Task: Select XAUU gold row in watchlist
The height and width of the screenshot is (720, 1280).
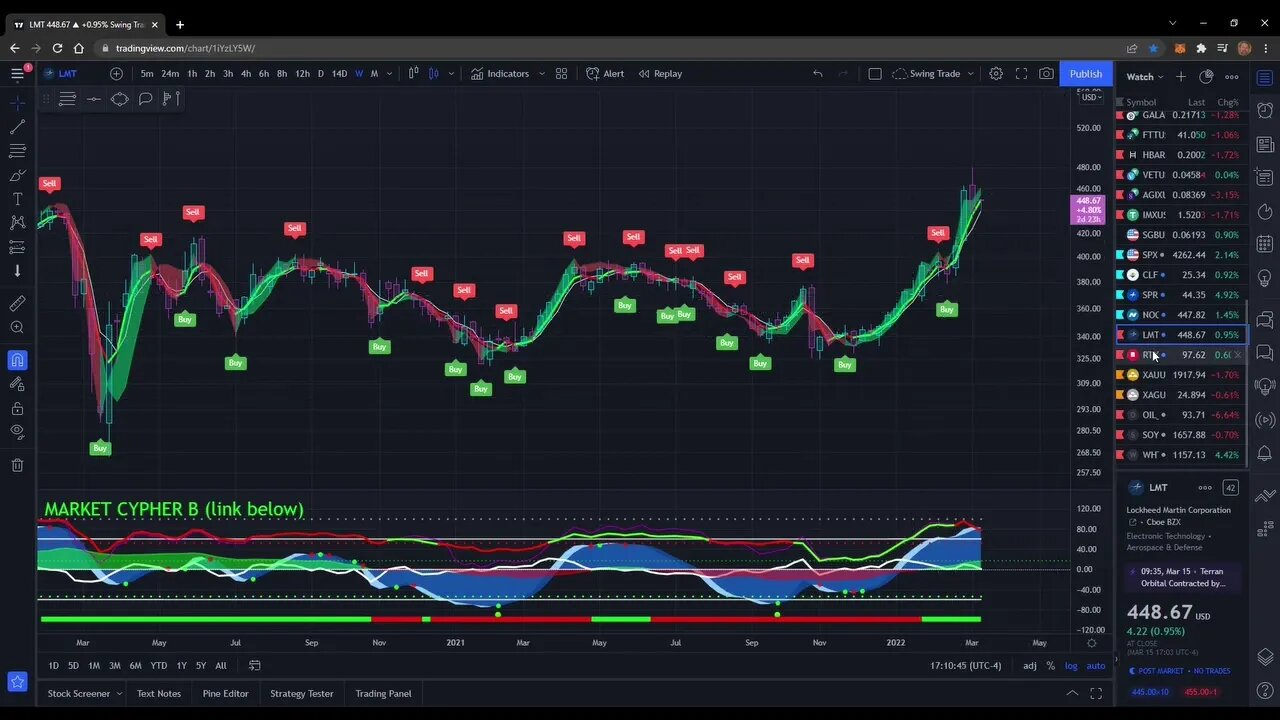Action: (1180, 375)
